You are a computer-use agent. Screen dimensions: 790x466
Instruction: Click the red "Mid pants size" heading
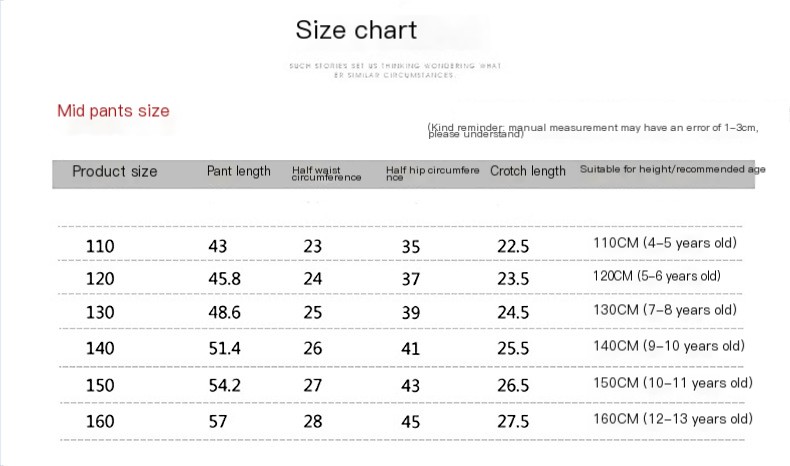tap(113, 111)
